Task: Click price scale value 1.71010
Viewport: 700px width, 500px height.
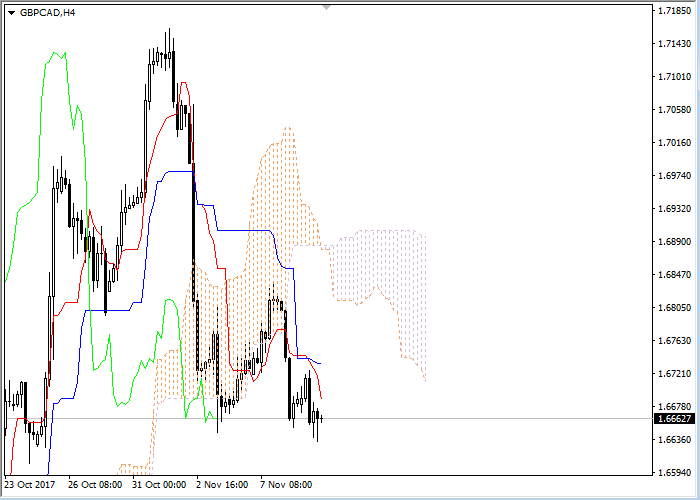Action: [675, 77]
